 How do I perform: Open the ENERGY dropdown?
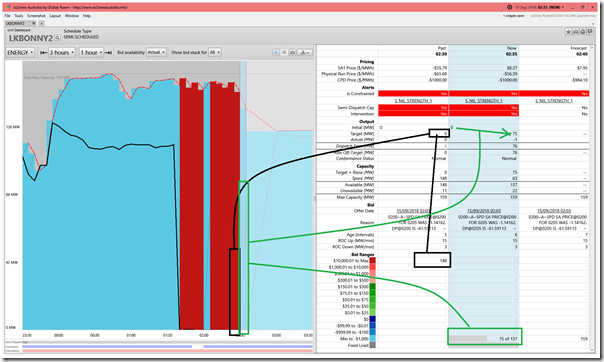(x=20, y=52)
